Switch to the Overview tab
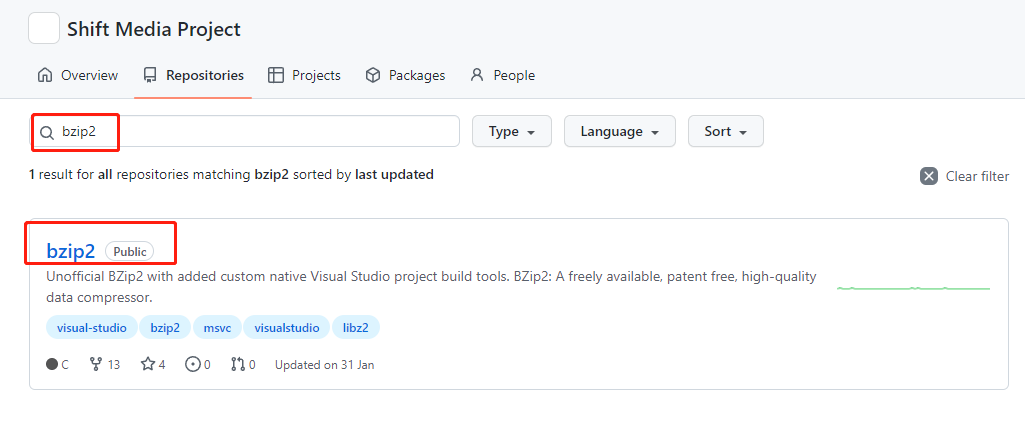Image resolution: width=1025 pixels, height=421 pixels. [77, 75]
